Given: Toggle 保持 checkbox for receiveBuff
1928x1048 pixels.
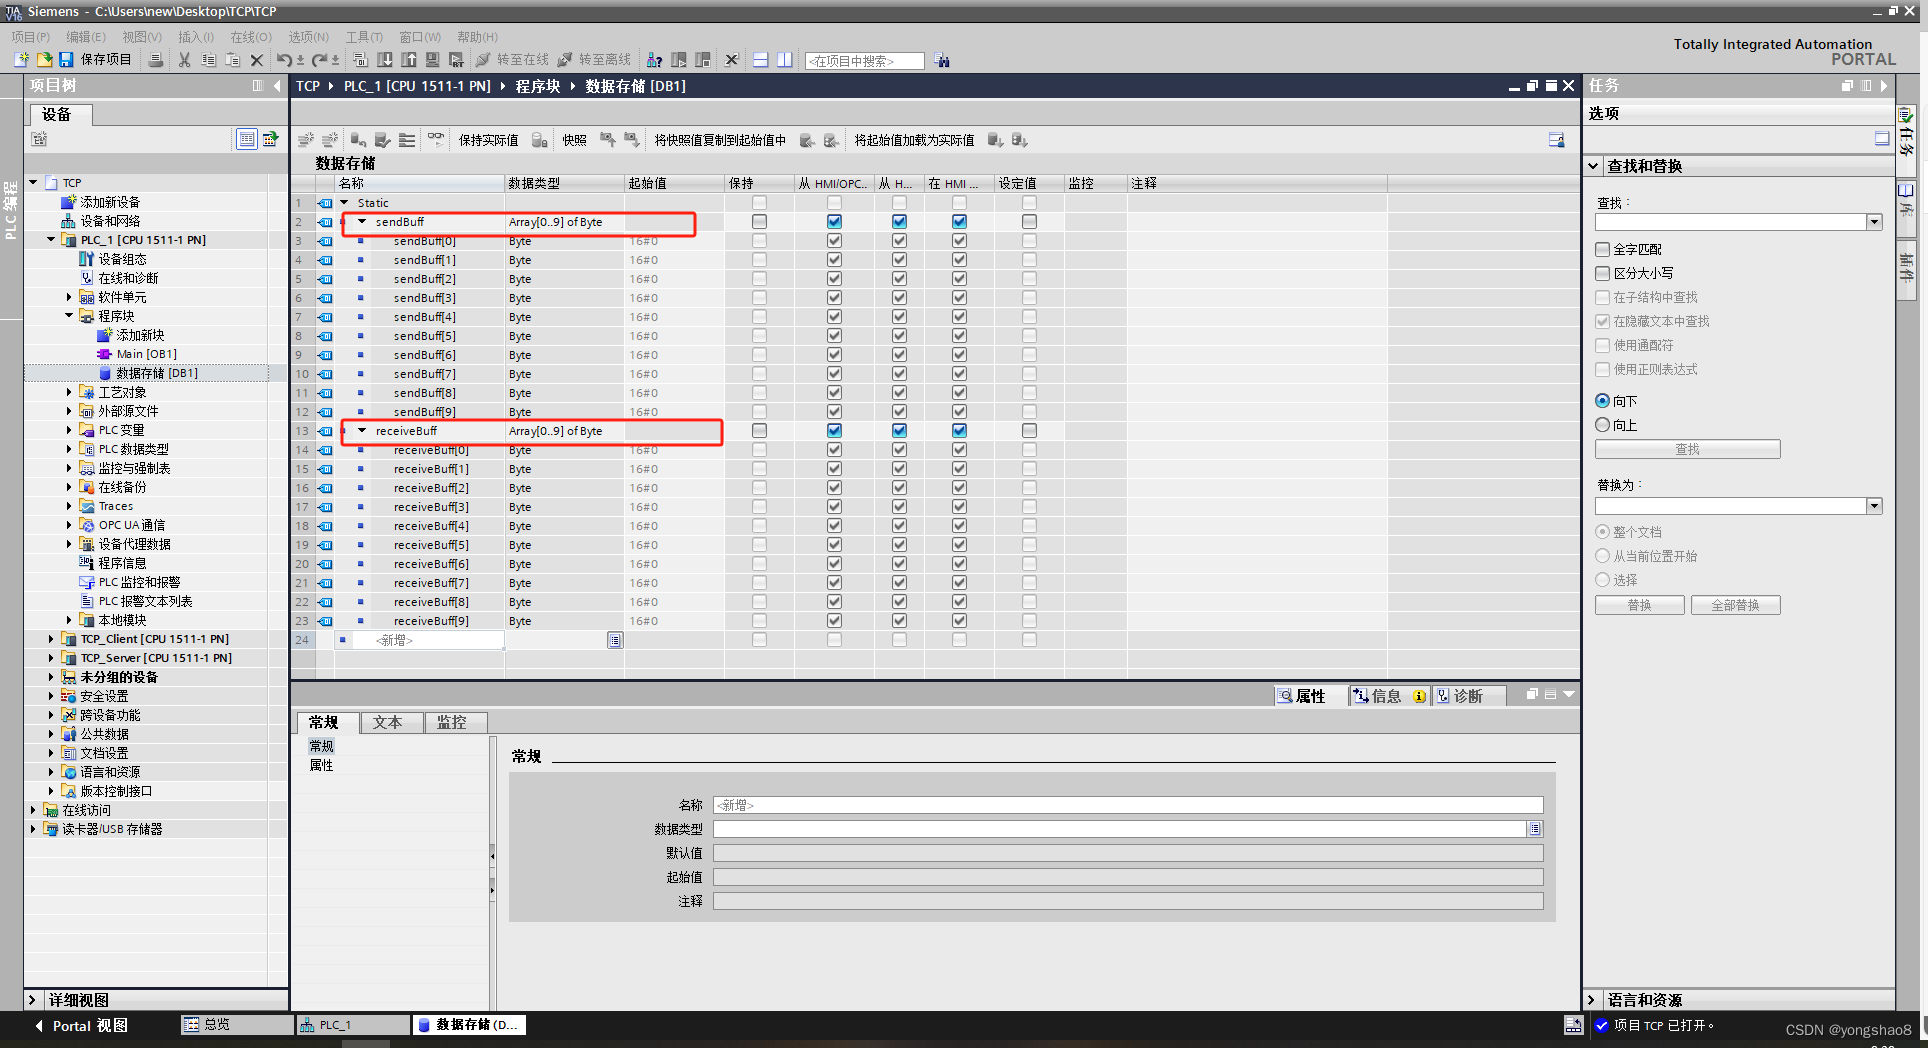Looking at the screenshot, I should [x=759, y=431].
